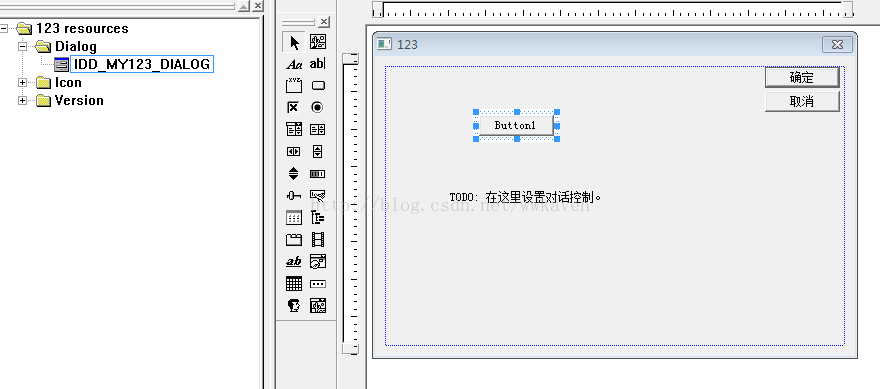Choose the List Control tool

[294, 218]
